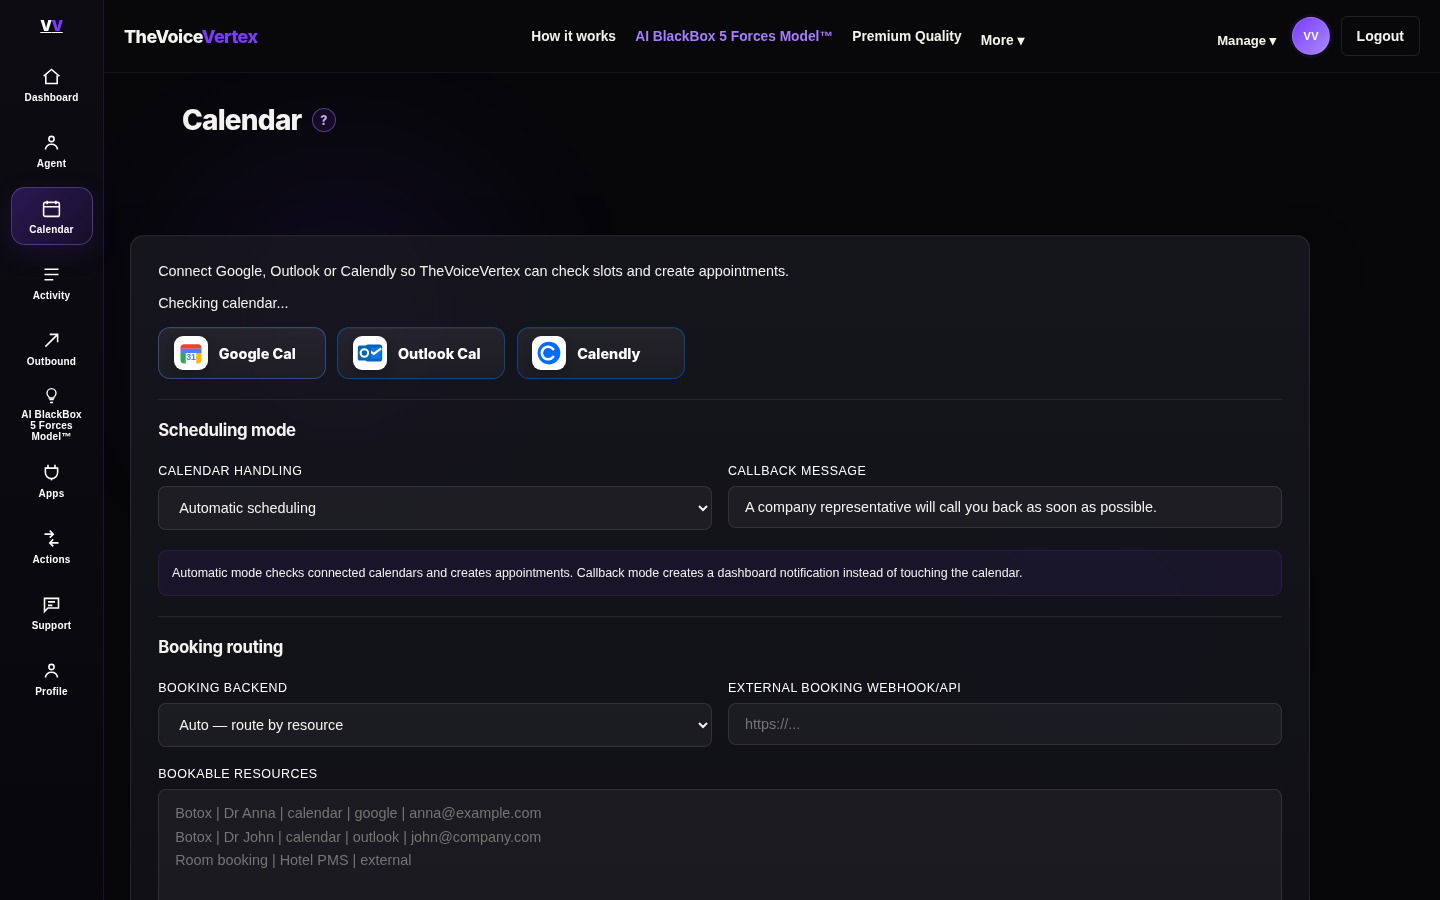Open the Calendar Handling dropdown
1440x900 pixels.
(435, 508)
